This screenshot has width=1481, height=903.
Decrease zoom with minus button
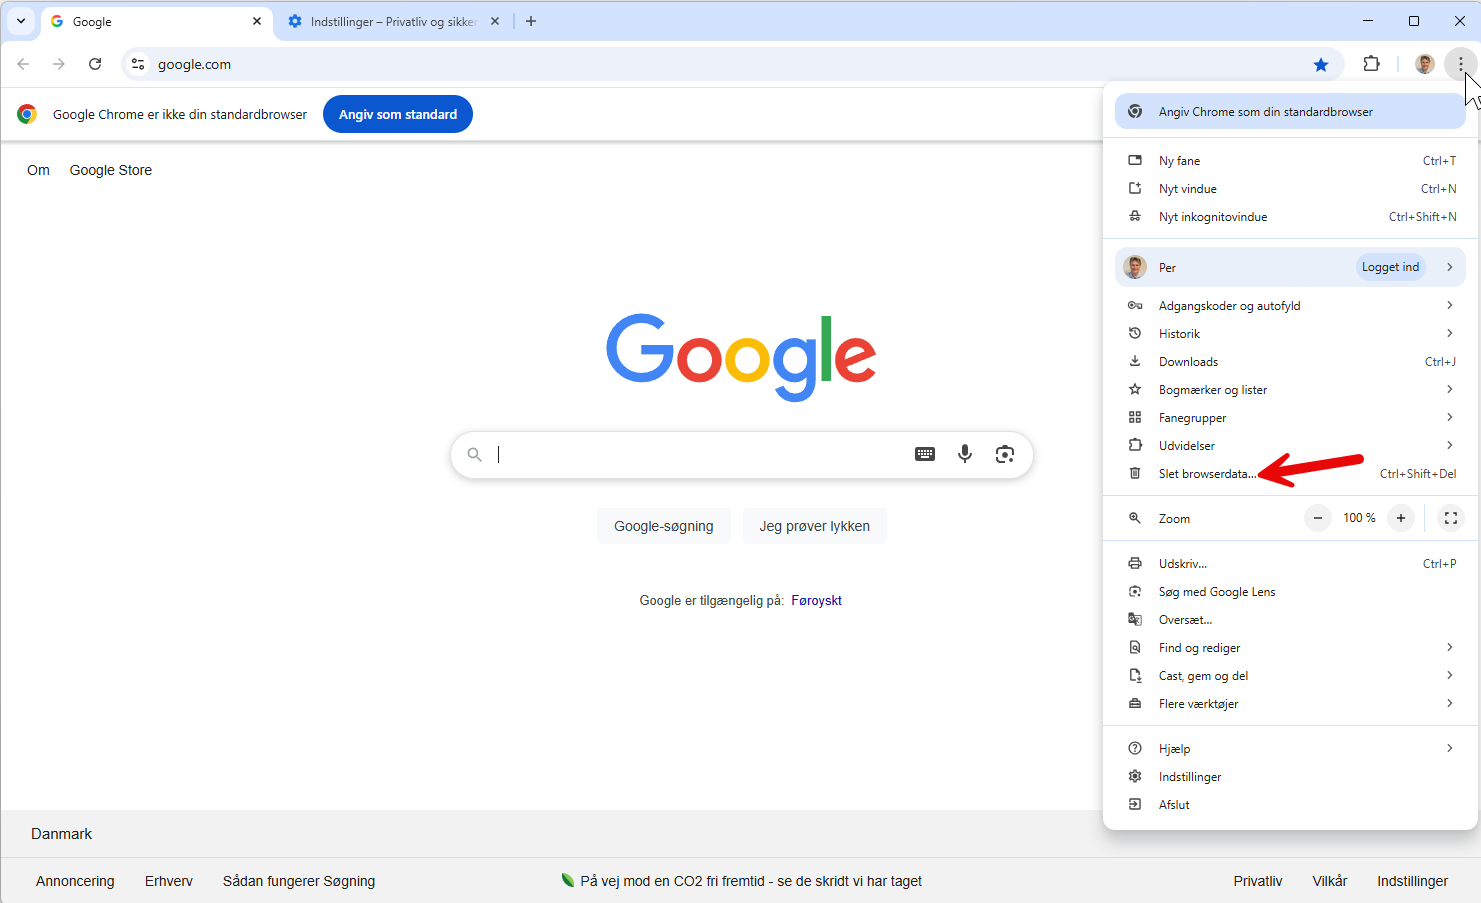pos(1318,518)
